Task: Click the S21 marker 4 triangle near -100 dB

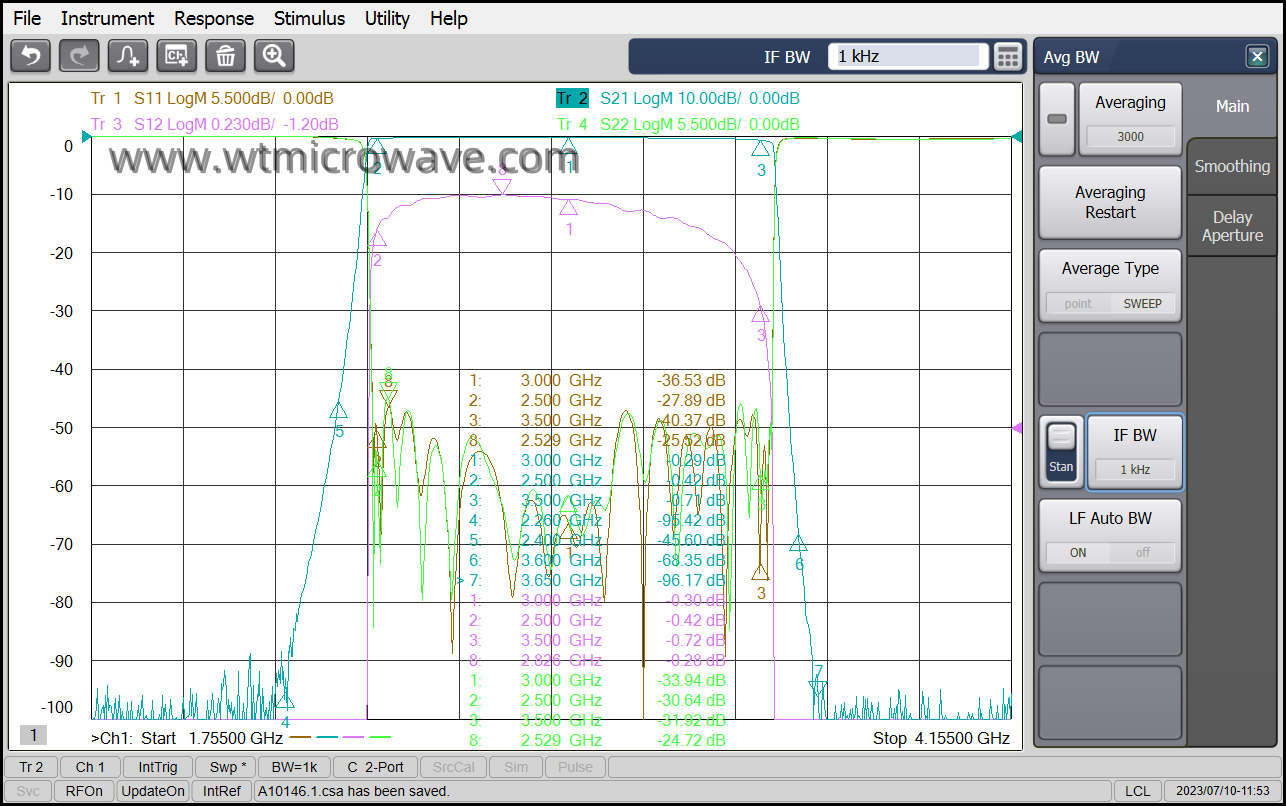Action: pos(285,700)
